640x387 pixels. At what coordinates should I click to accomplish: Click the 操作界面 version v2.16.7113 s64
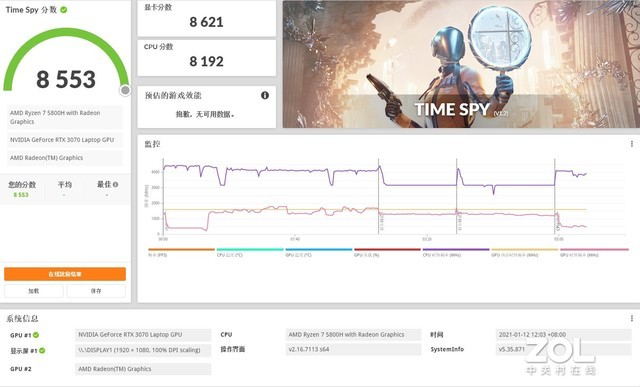(353, 349)
